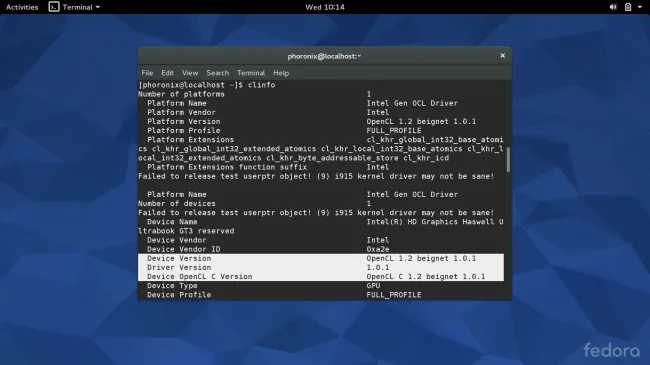This screenshot has width=650, height=365.
Task: Click the highlighted 'Driver Version' label
Action: click(179, 268)
